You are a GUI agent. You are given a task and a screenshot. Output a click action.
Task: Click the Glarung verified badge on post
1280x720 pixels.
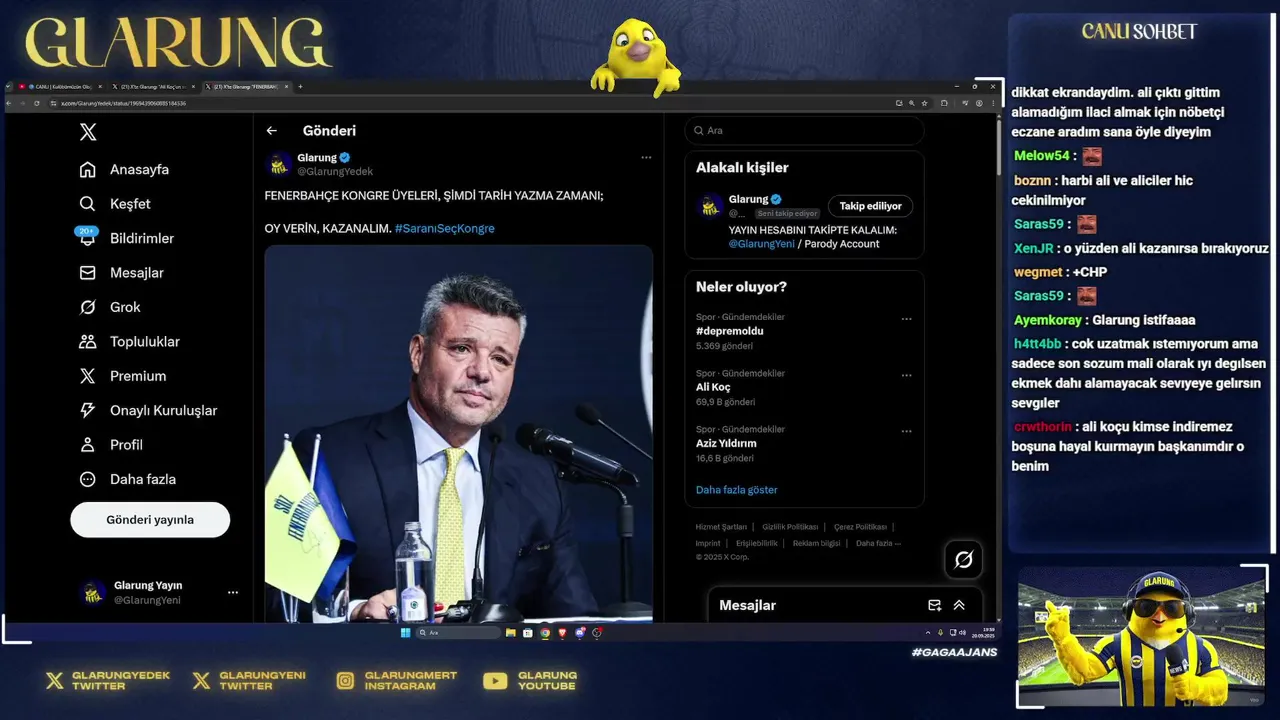(x=345, y=158)
